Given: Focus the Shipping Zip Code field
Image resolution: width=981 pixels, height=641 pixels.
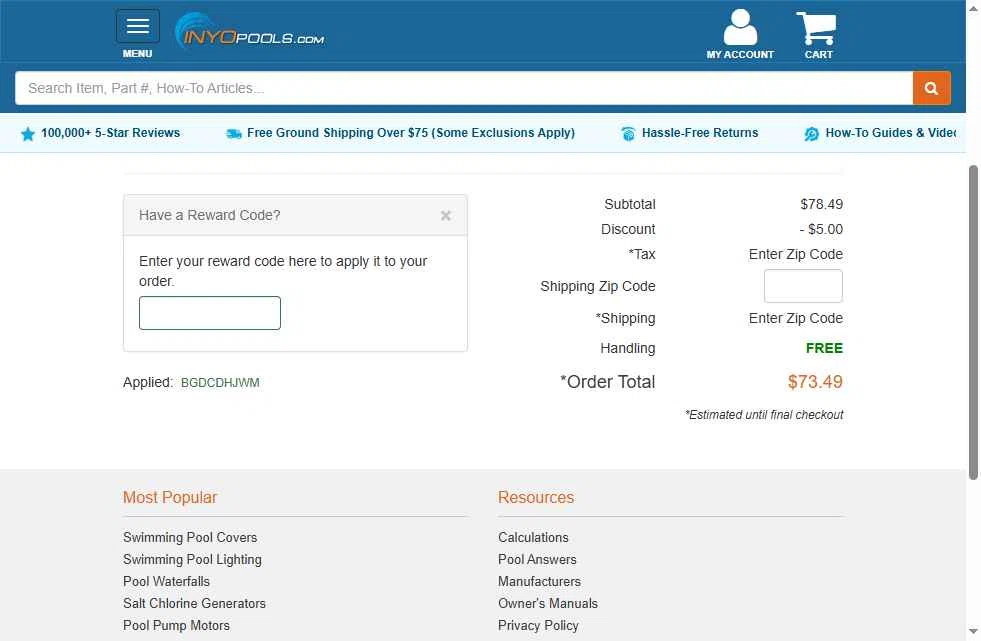Looking at the screenshot, I should point(803,286).
